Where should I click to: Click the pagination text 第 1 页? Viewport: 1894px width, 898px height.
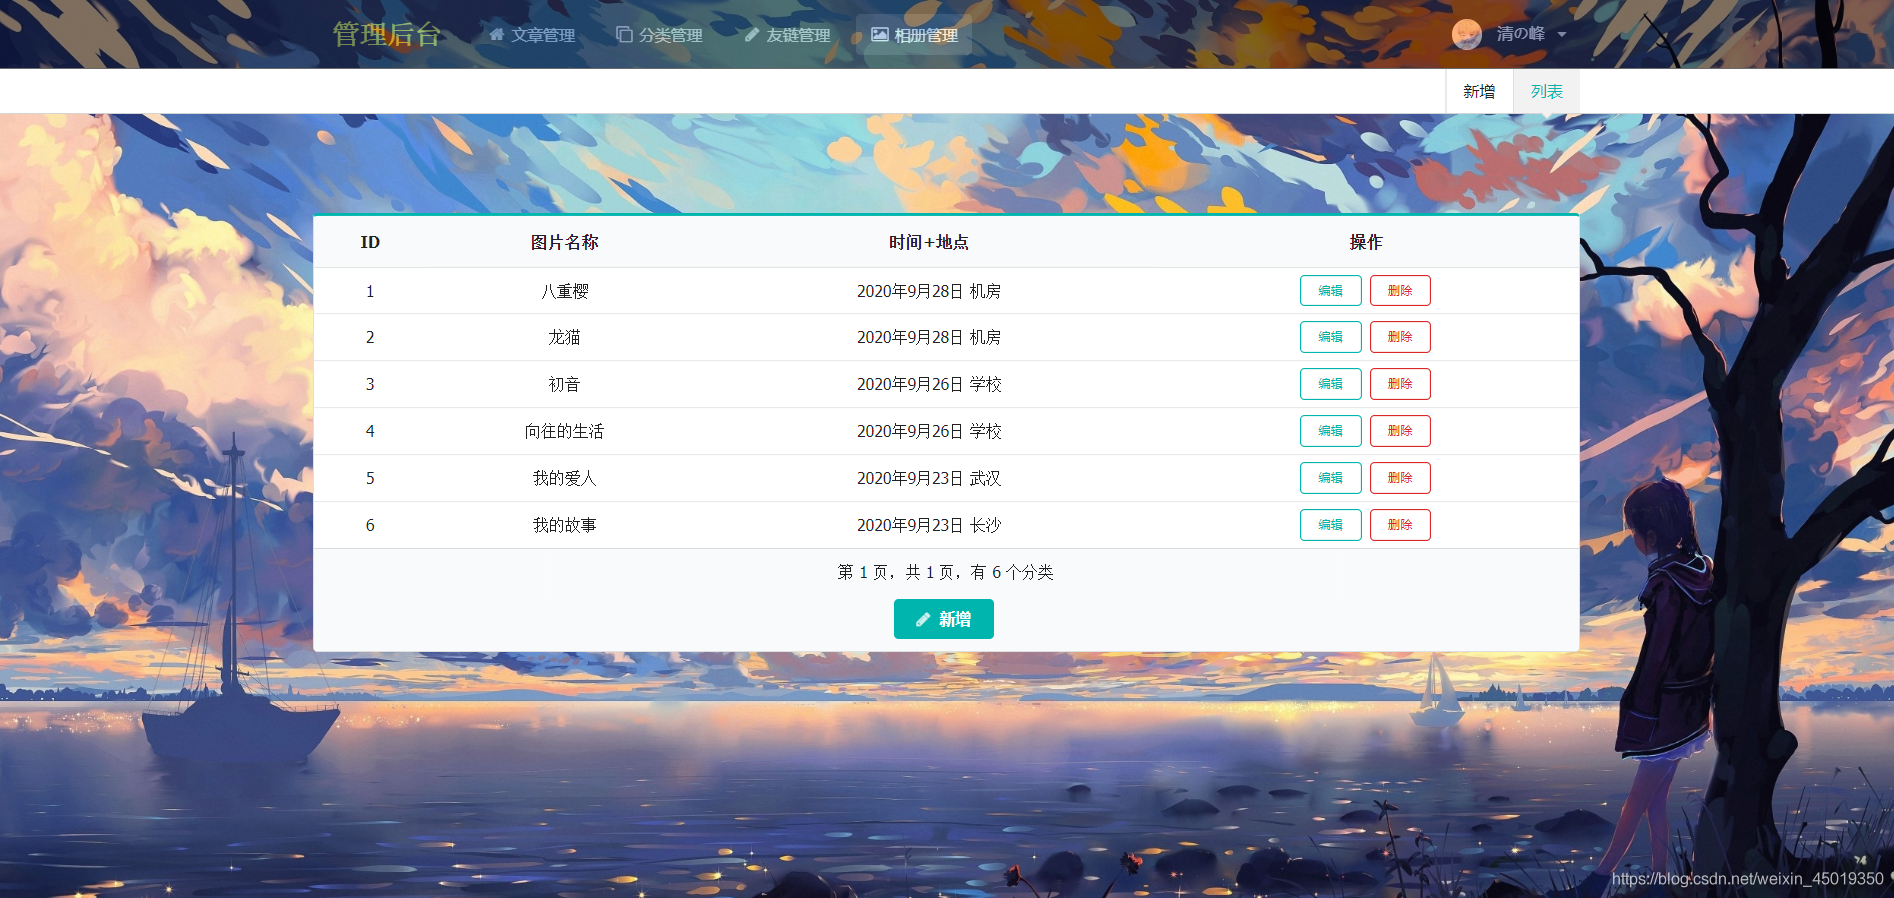point(863,572)
